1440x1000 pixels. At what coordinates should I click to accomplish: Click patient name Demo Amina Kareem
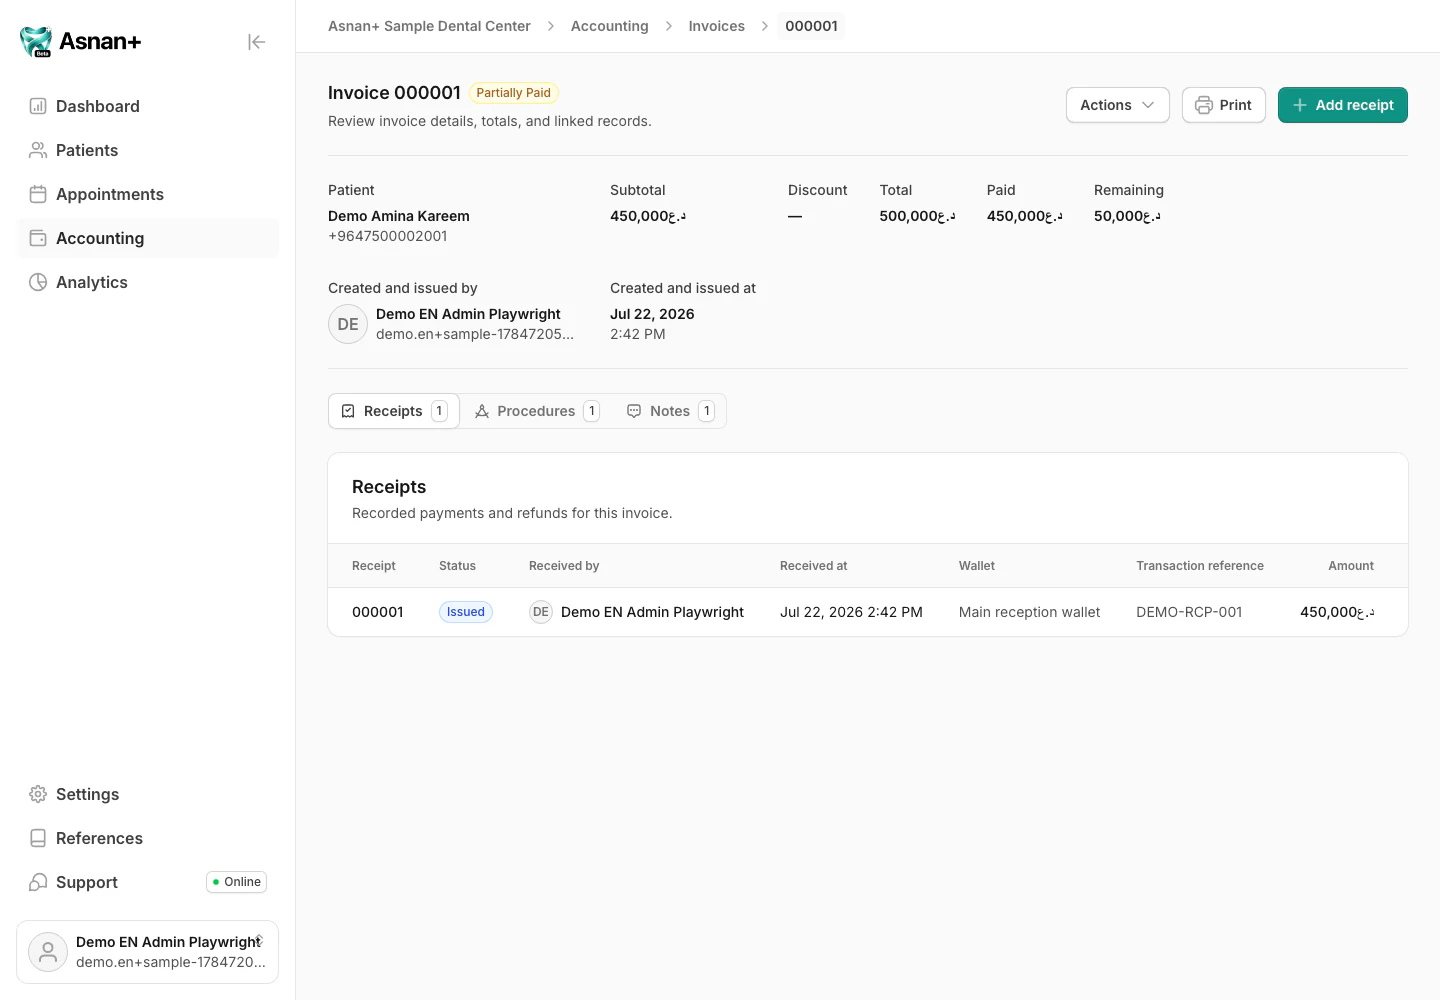(399, 216)
